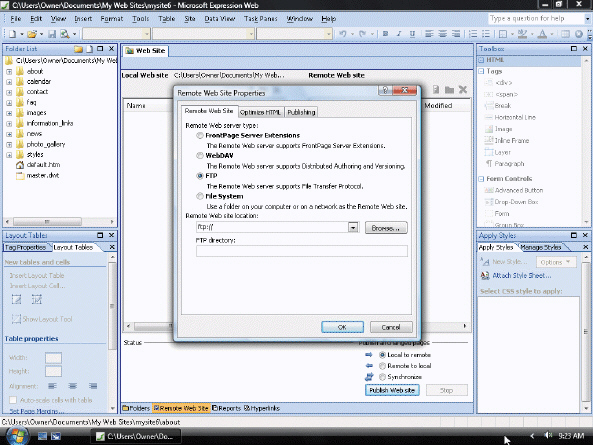Toggle Auto-scale cells with table checkbox

coord(13,400)
